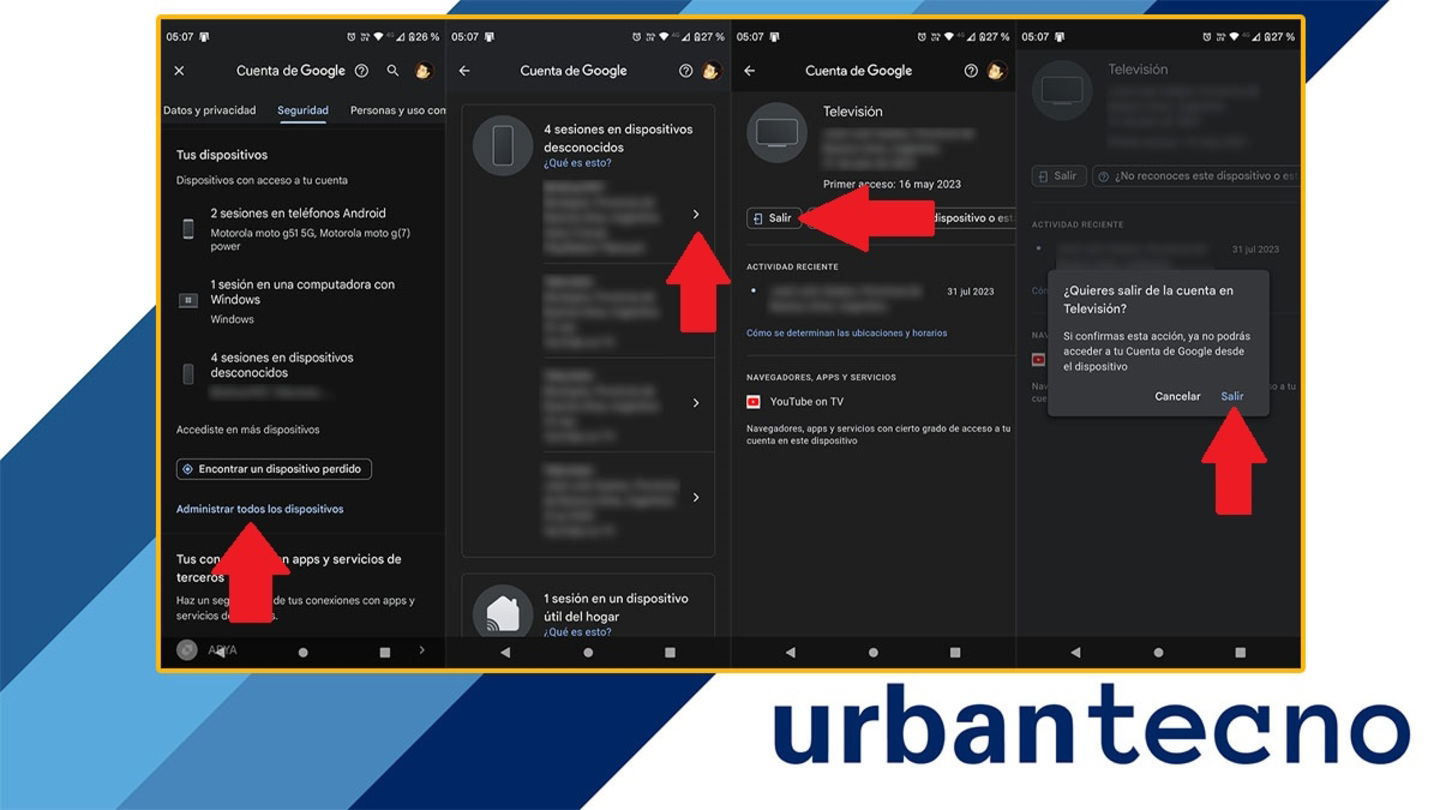Screen dimensions: 1440x810
Task: Tap home nav button on Seguridad screen
Action: [x=303, y=652]
